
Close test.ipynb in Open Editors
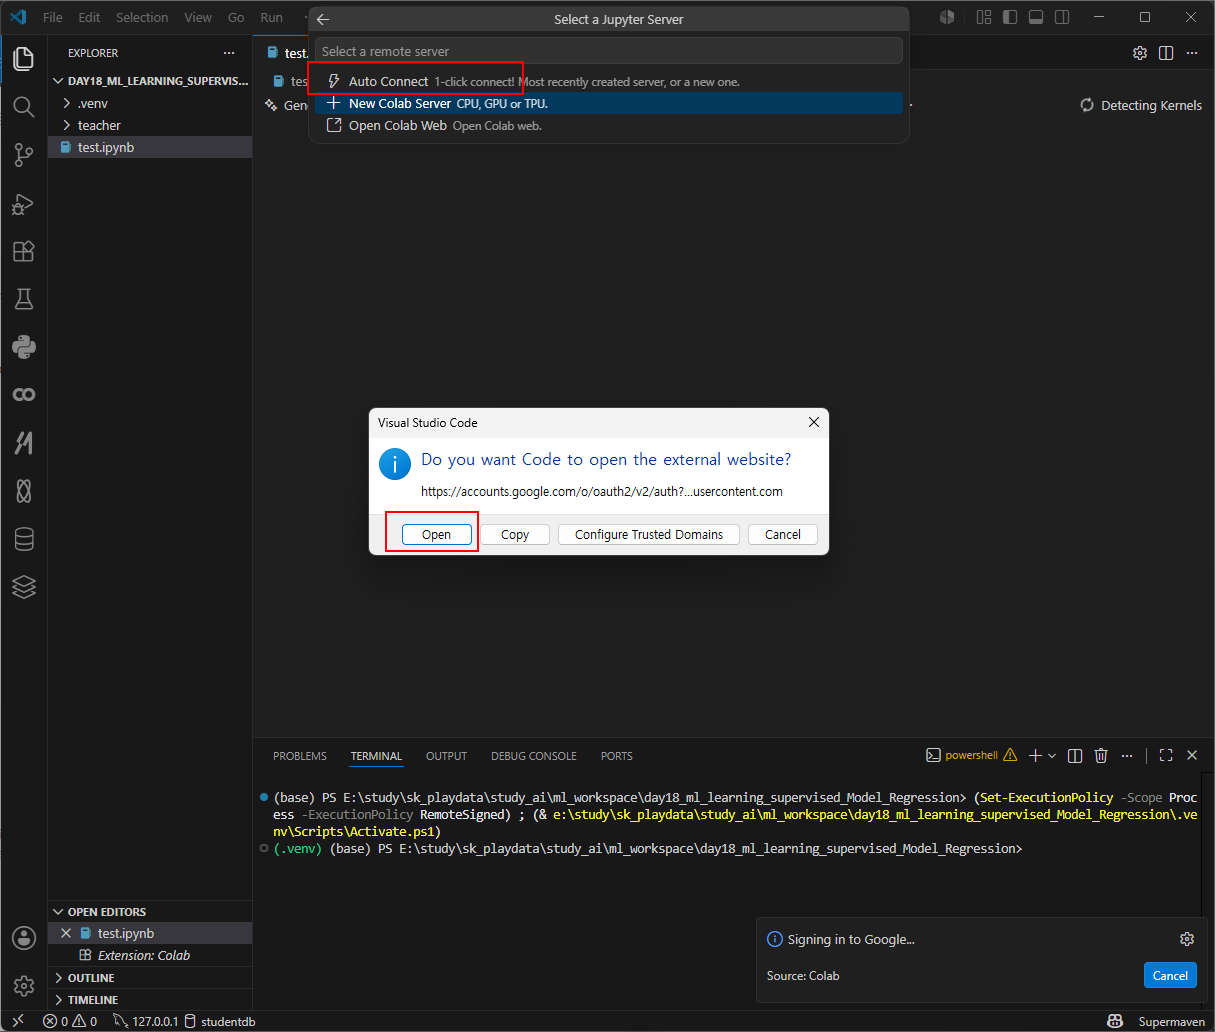[66, 933]
